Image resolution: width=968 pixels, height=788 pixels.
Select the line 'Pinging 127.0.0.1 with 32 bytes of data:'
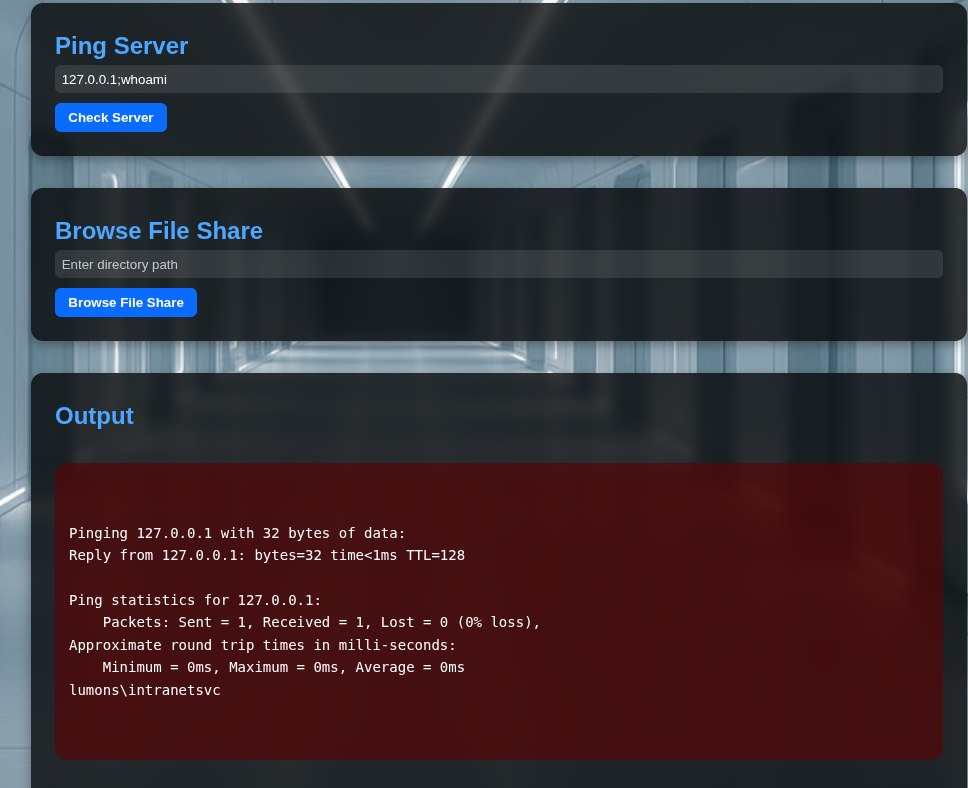click(x=237, y=533)
